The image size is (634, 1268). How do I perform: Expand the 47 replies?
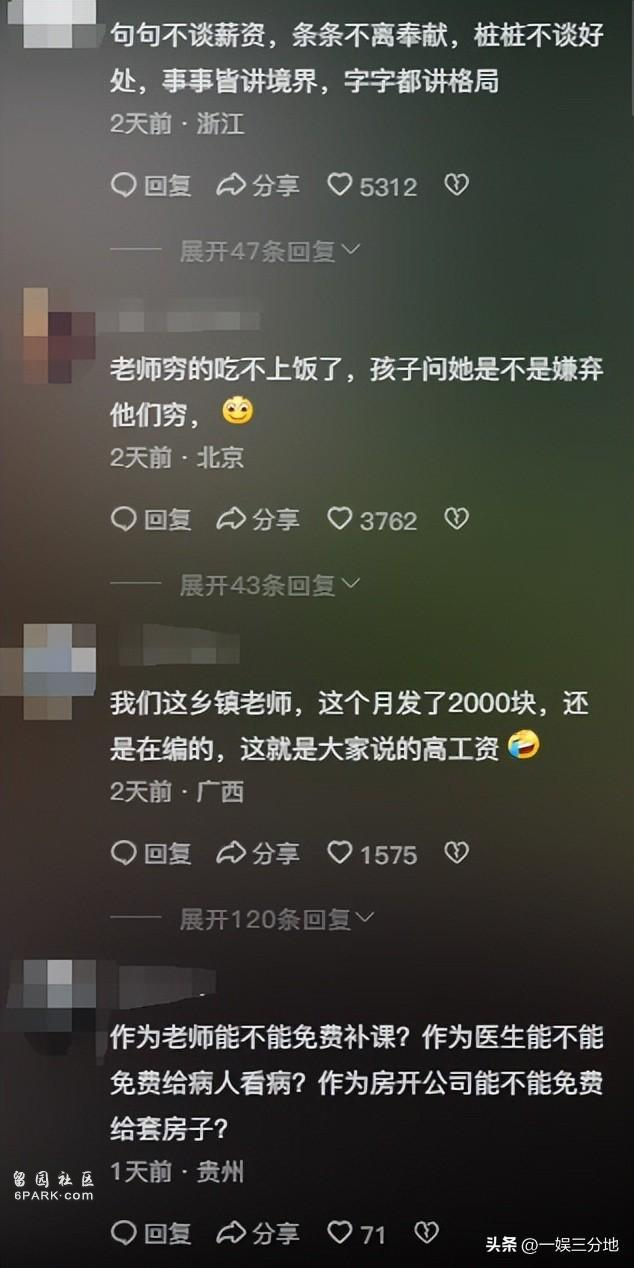269,251
